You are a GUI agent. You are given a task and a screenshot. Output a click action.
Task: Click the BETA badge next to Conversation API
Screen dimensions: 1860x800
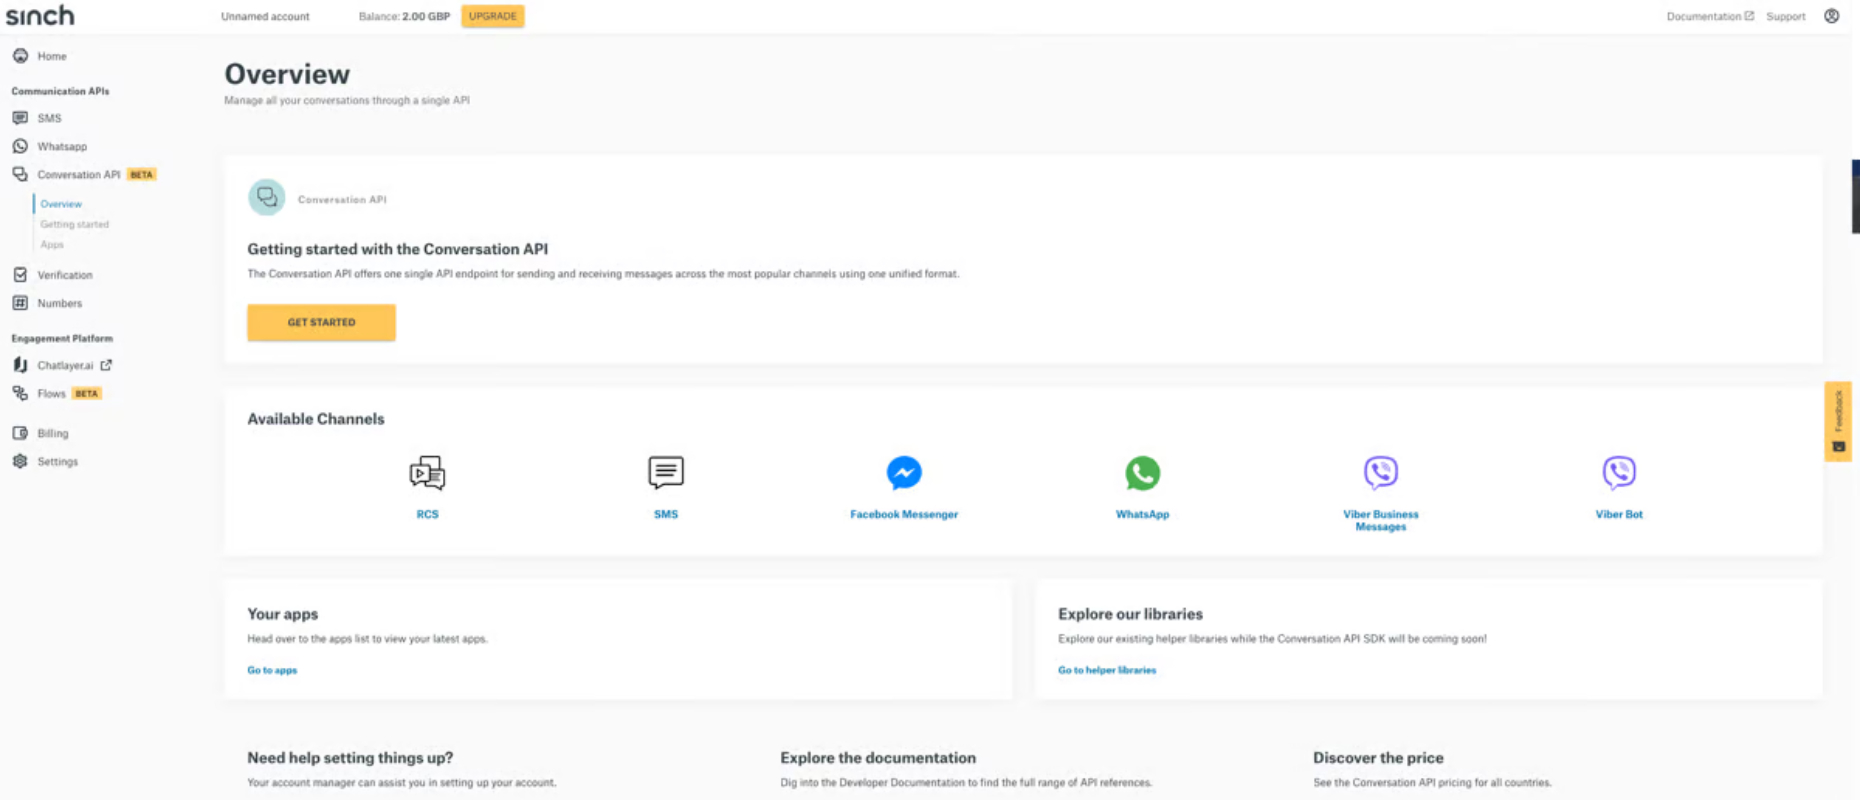[142, 174]
